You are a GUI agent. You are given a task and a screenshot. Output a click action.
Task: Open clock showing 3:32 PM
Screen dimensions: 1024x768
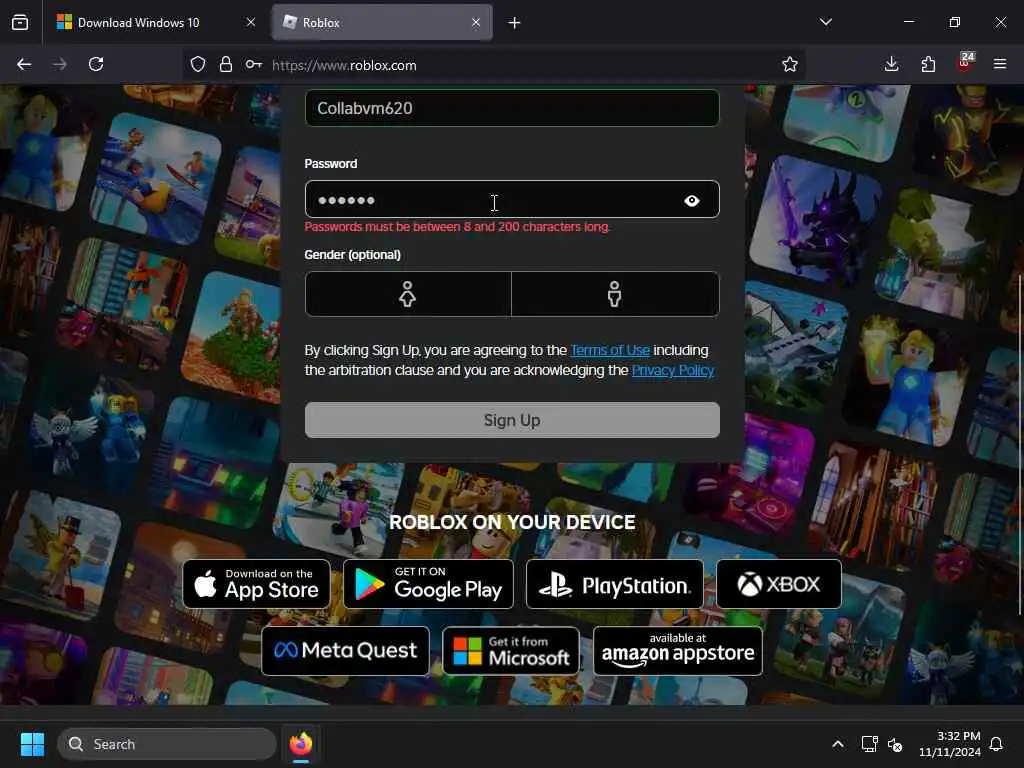pyautogui.click(x=950, y=744)
